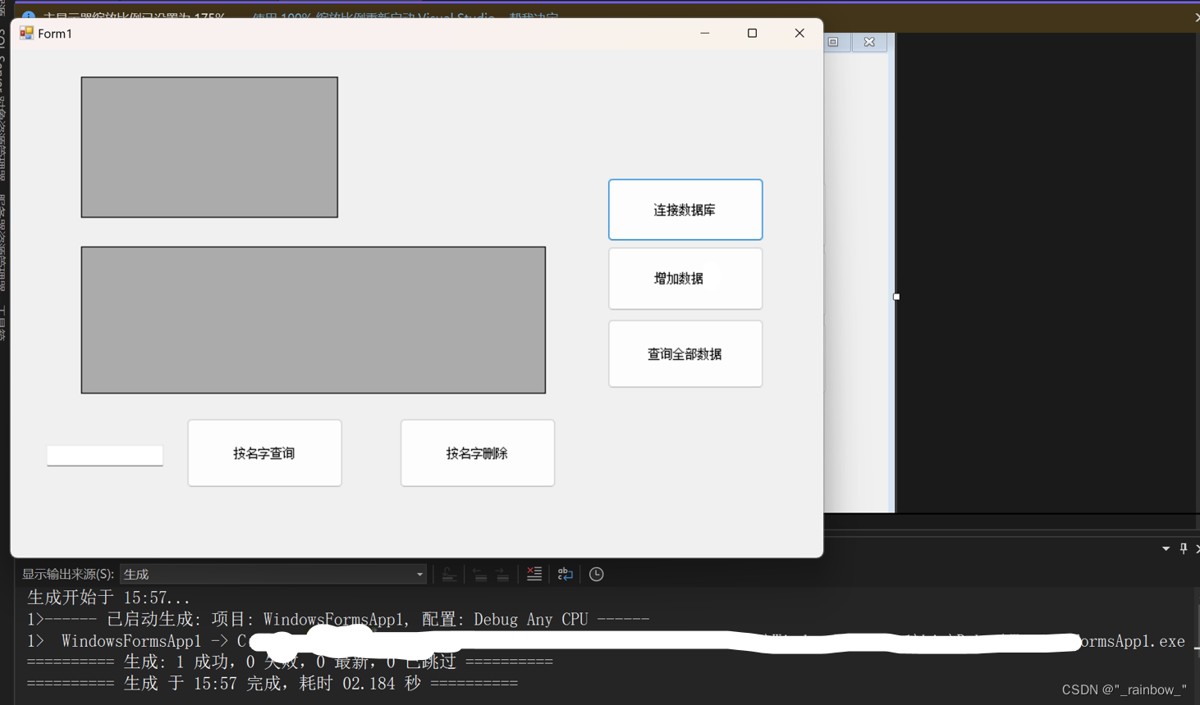Go to previous message icon in output toolbar
This screenshot has height=705, width=1200.
(480, 574)
